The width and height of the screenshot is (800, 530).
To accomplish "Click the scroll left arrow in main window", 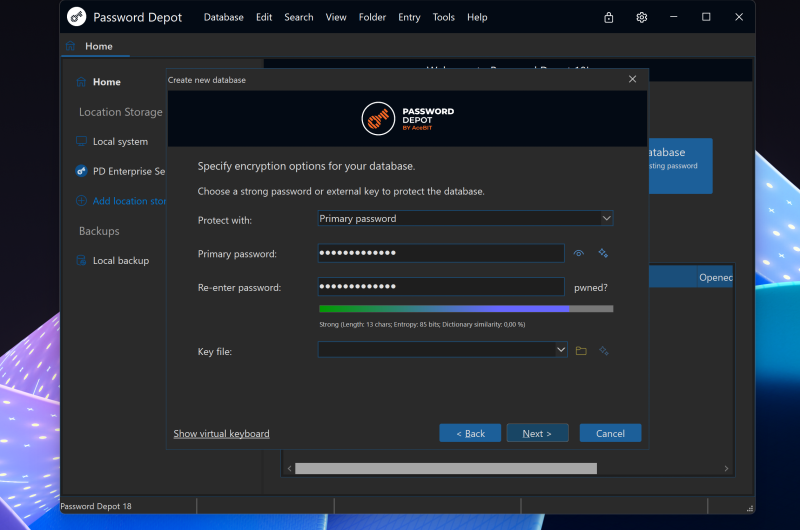I will coord(289,468).
